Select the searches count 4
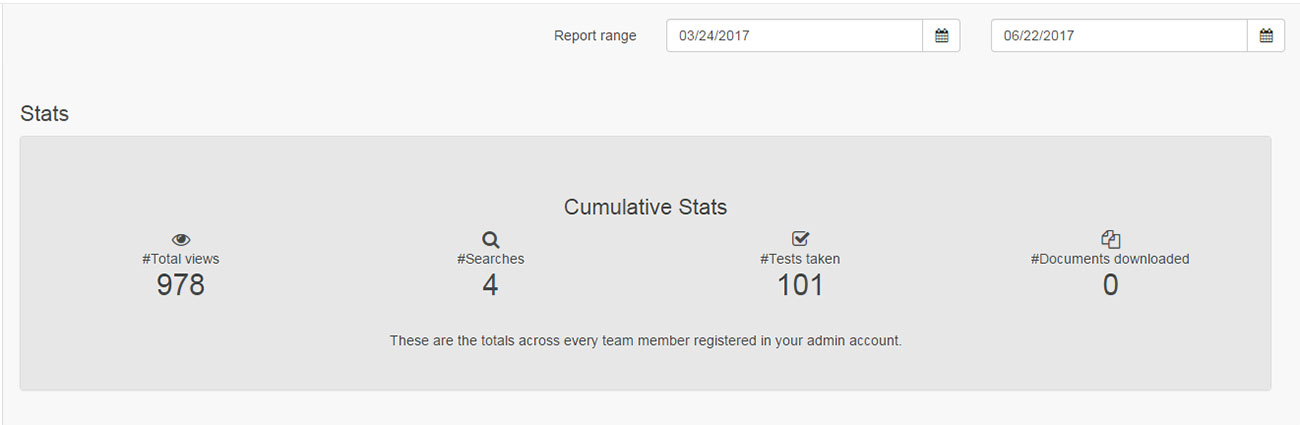The width and height of the screenshot is (1300, 425). (x=490, y=286)
